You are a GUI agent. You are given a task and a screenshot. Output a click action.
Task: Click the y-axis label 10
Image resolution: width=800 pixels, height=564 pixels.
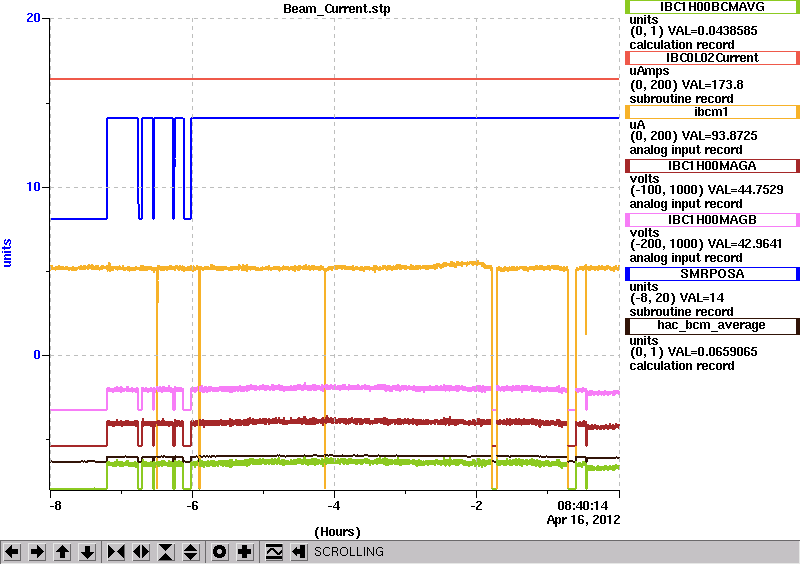click(x=33, y=187)
